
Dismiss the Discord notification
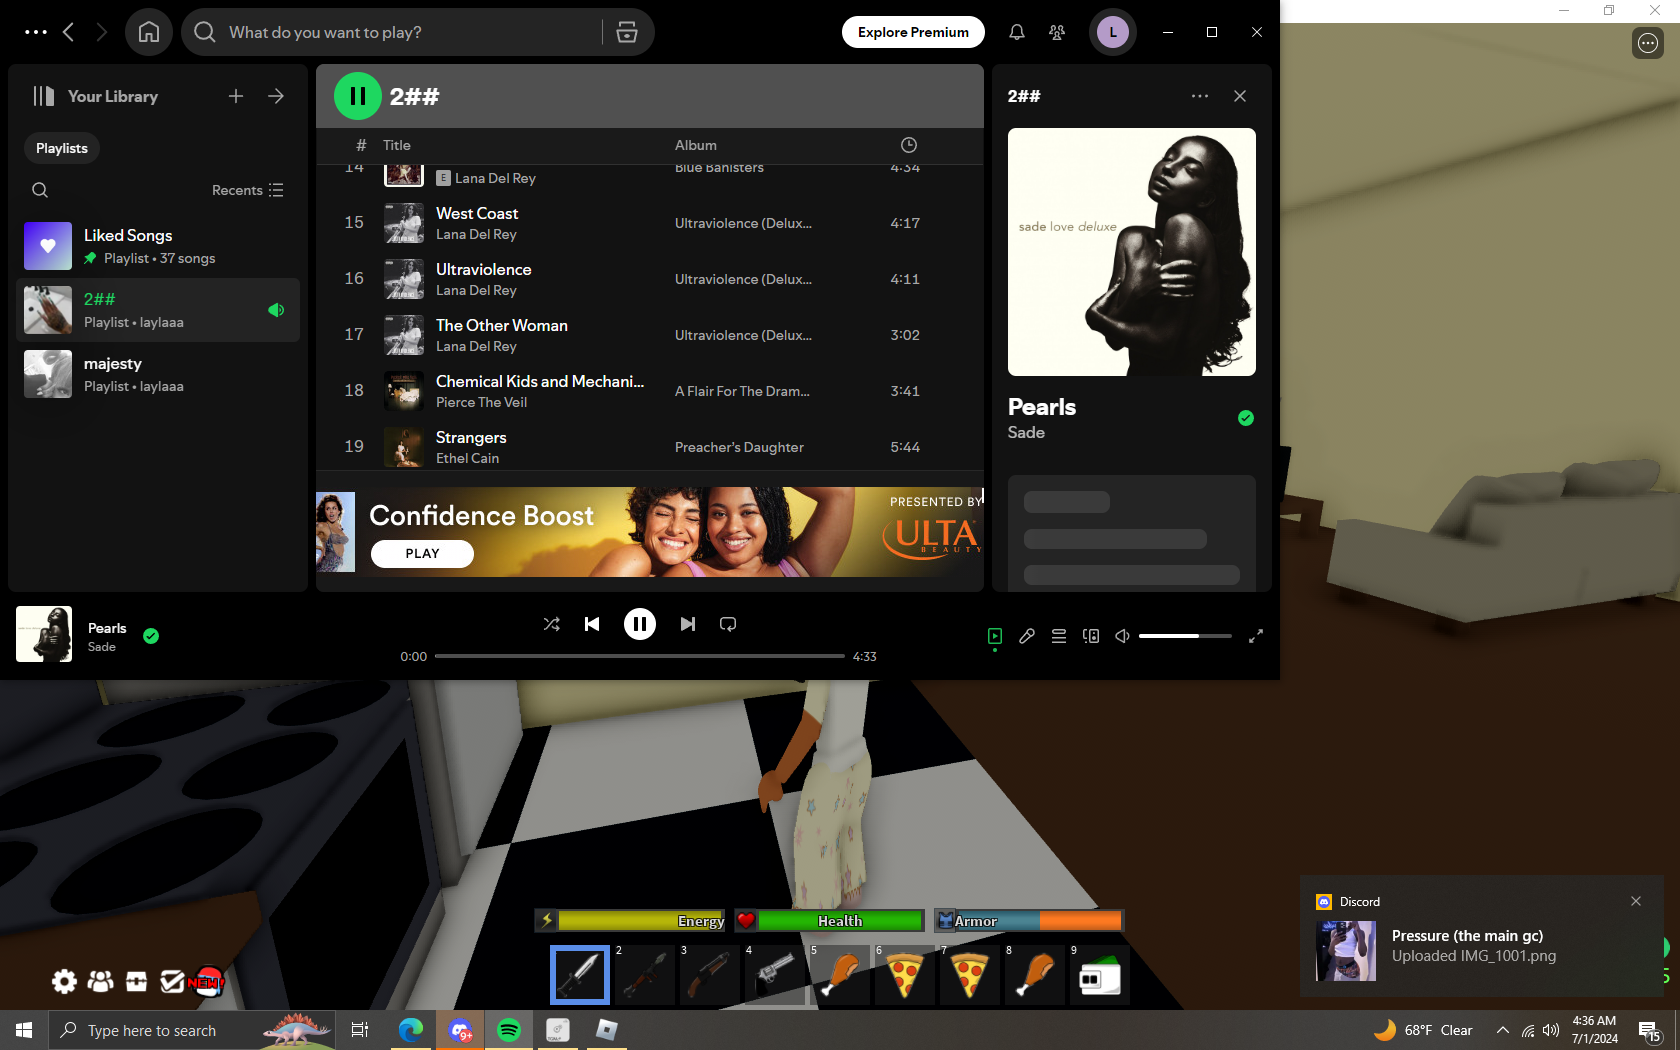[x=1636, y=901]
